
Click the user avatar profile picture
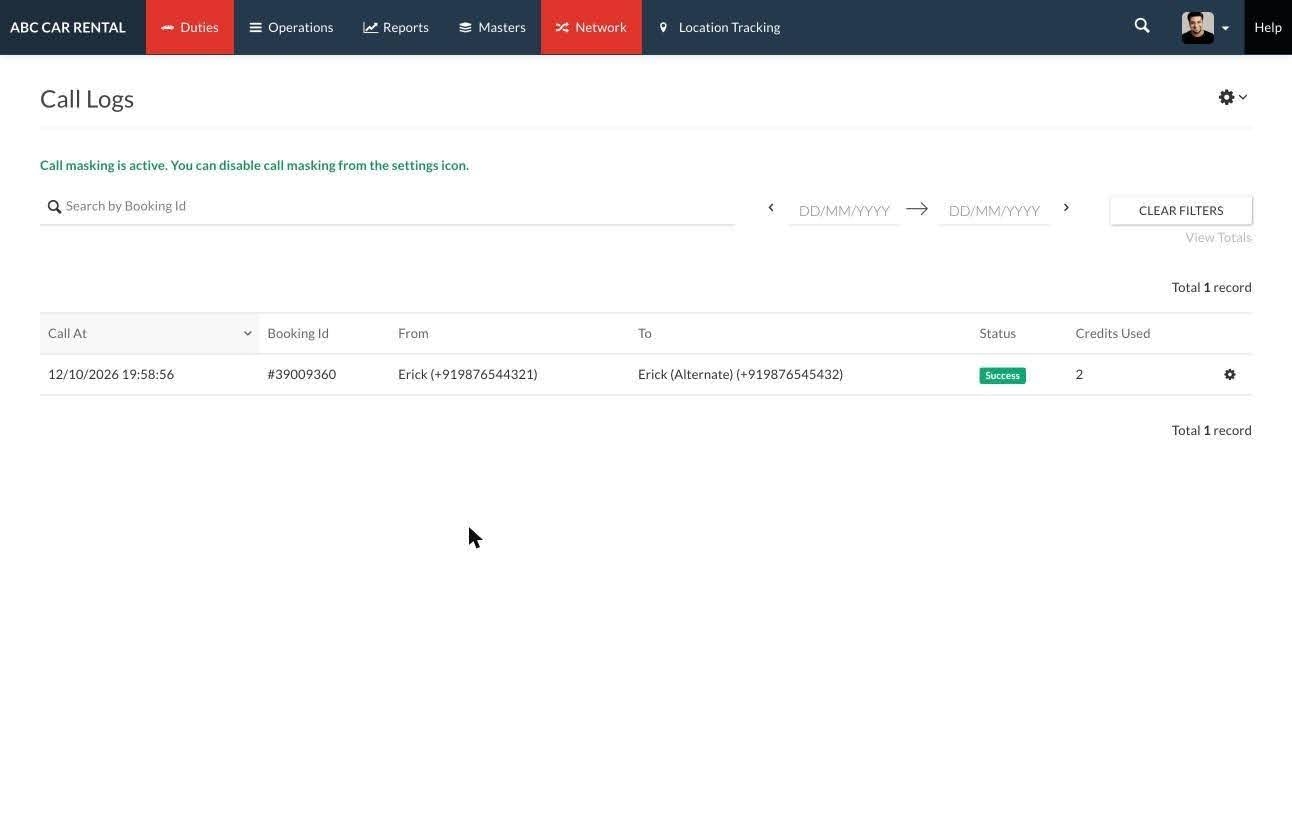1197,28
